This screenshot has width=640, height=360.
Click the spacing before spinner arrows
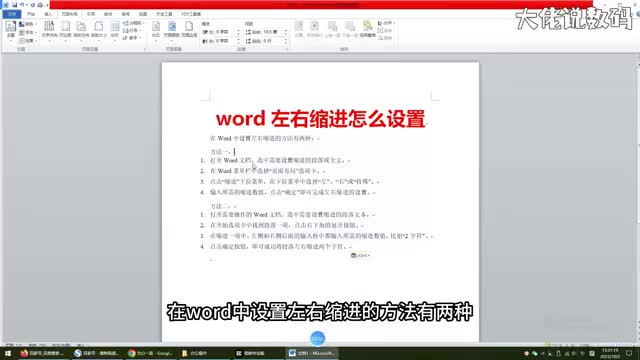pyautogui.click(x=286, y=32)
